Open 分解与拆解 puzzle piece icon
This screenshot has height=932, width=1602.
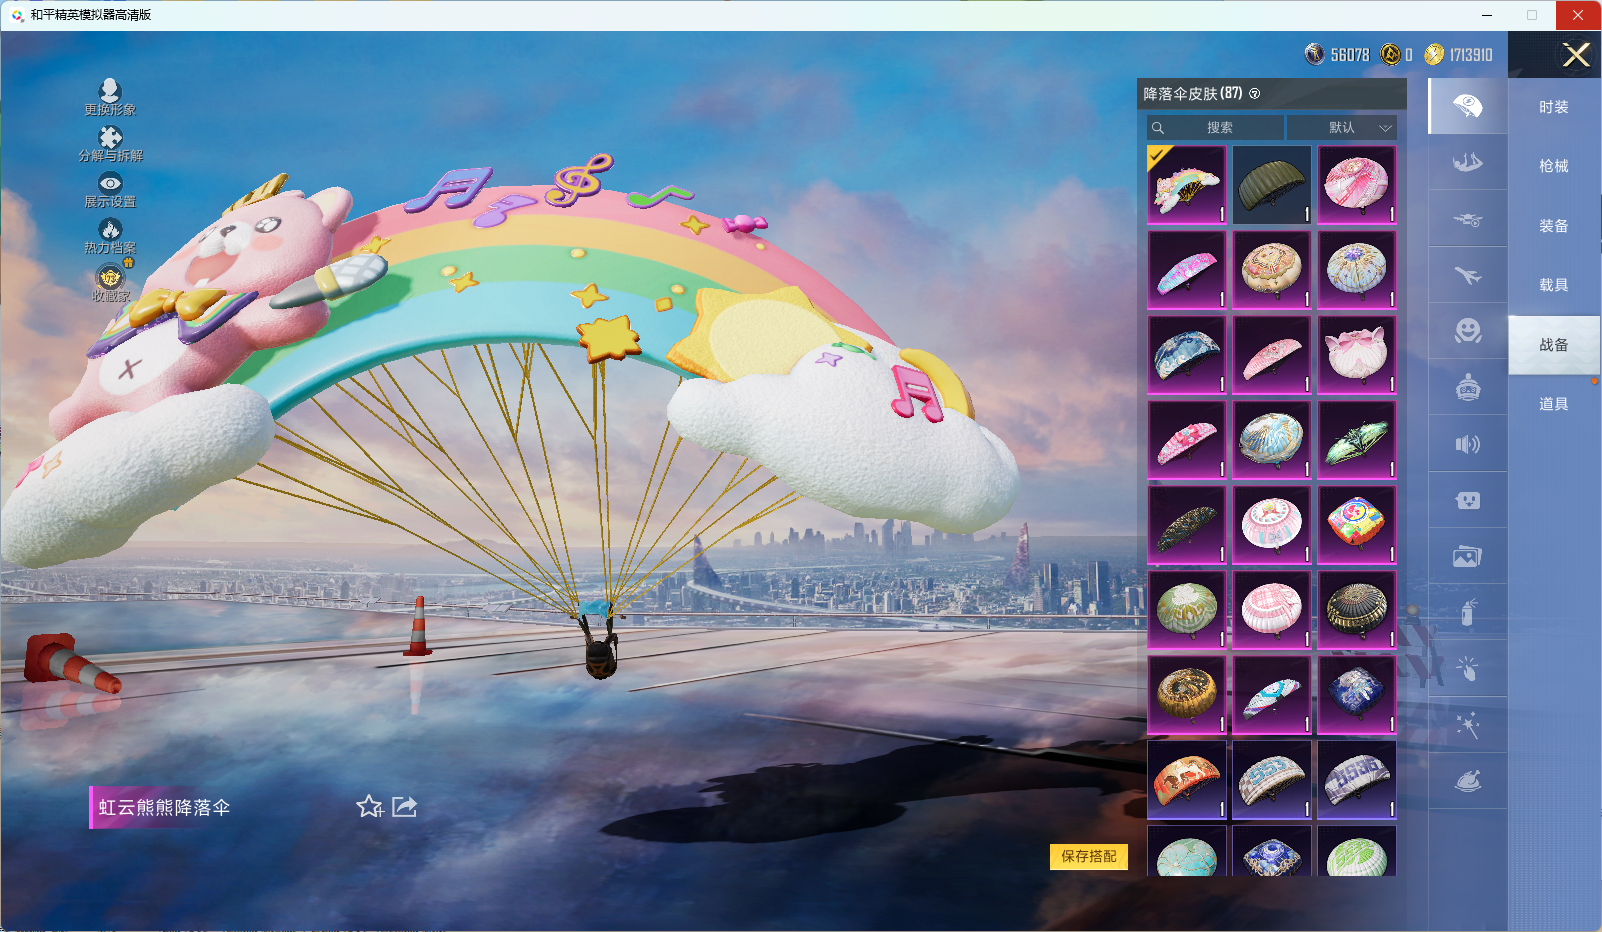(x=110, y=138)
